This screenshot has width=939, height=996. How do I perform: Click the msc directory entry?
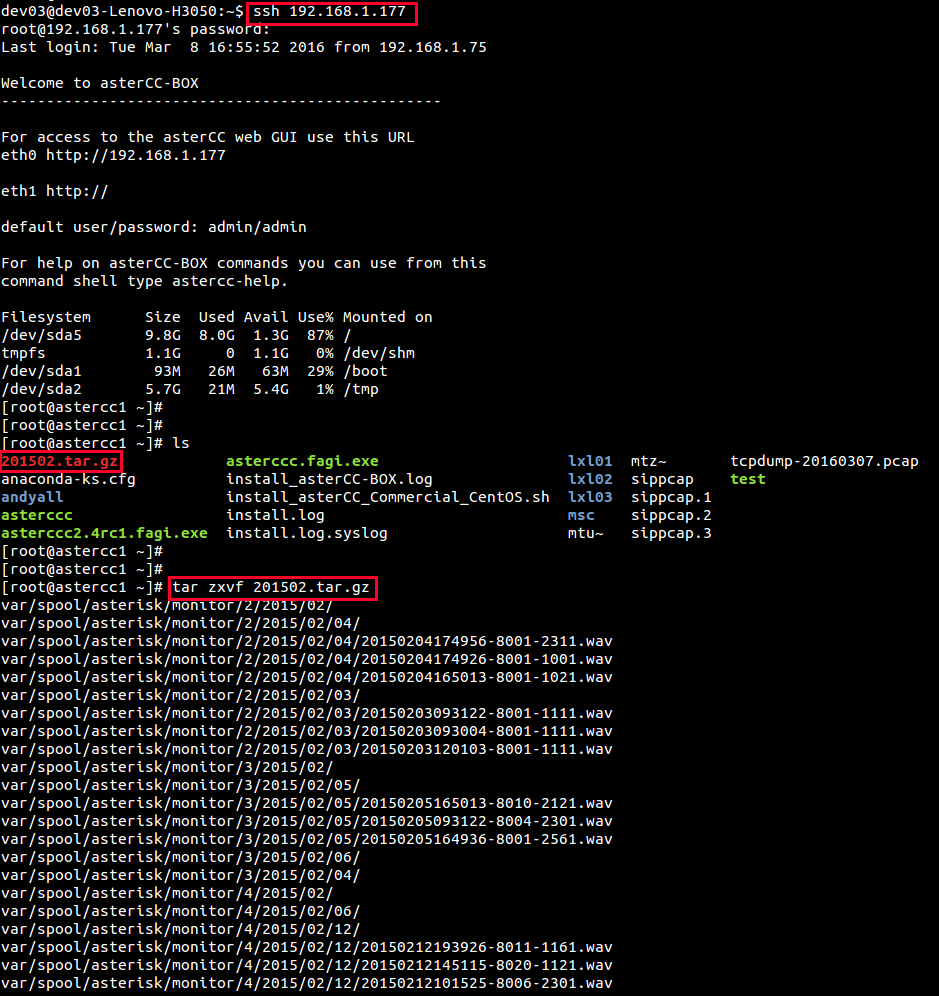point(581,515)
